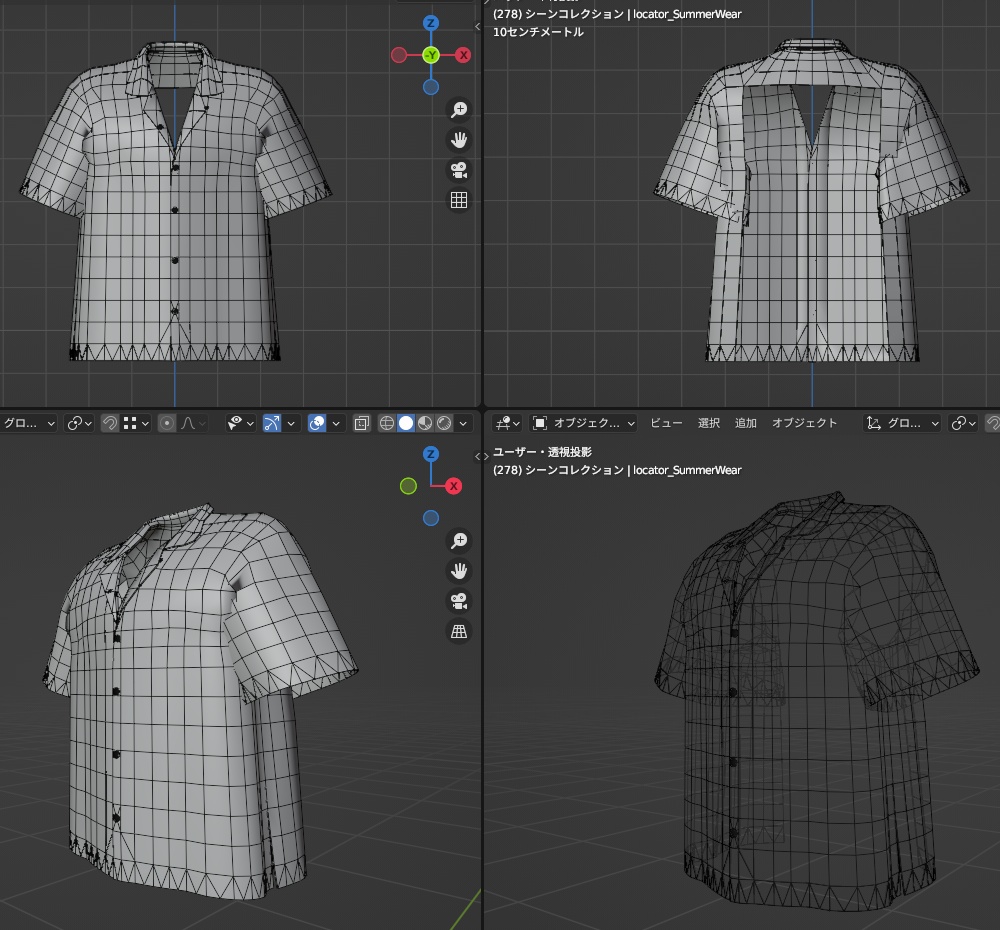Switch to rendered viewport shading
The height and width of the screenshot is (930, 1000).
tap(445, 423)
